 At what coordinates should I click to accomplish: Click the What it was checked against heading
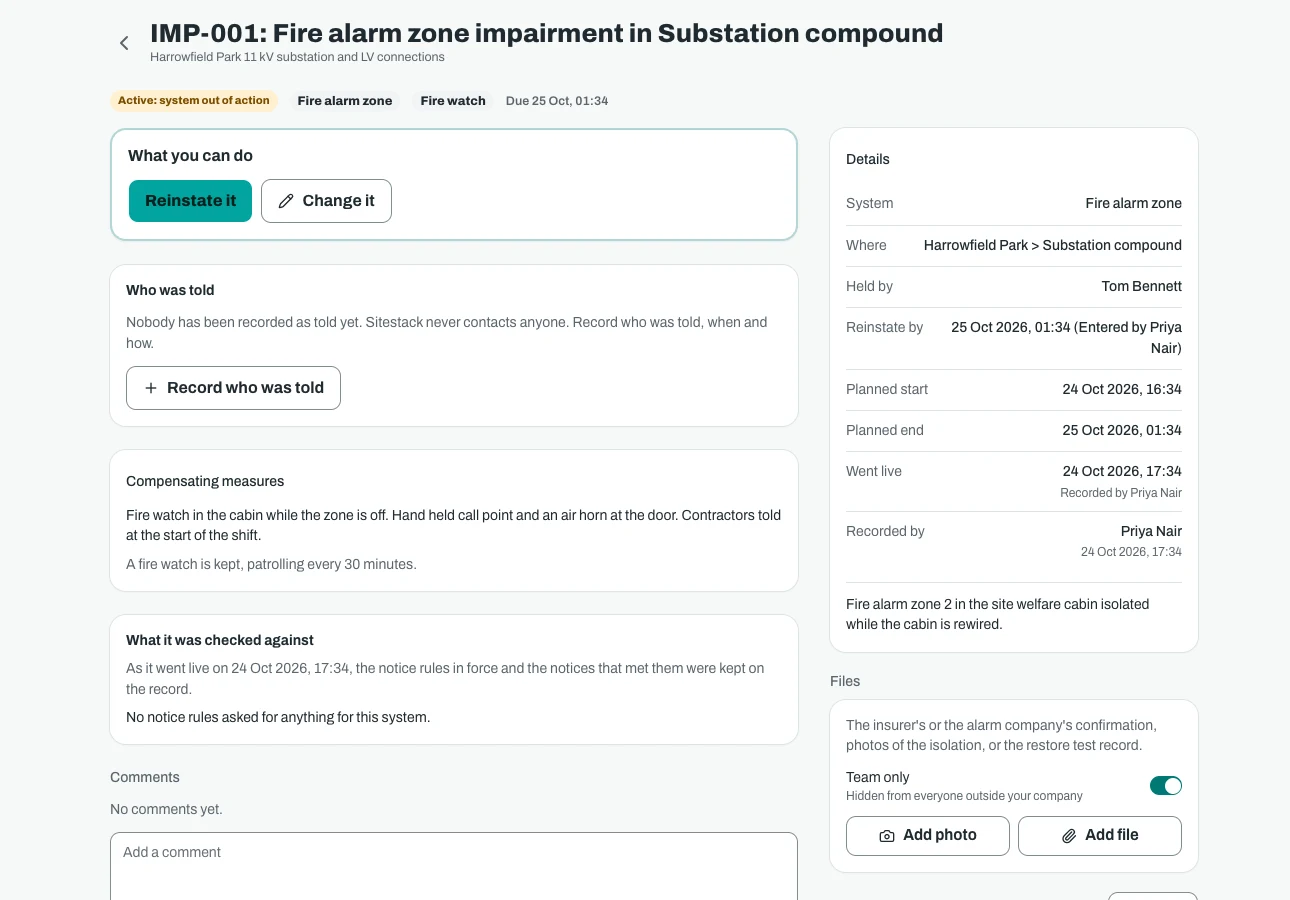[220, 640]
